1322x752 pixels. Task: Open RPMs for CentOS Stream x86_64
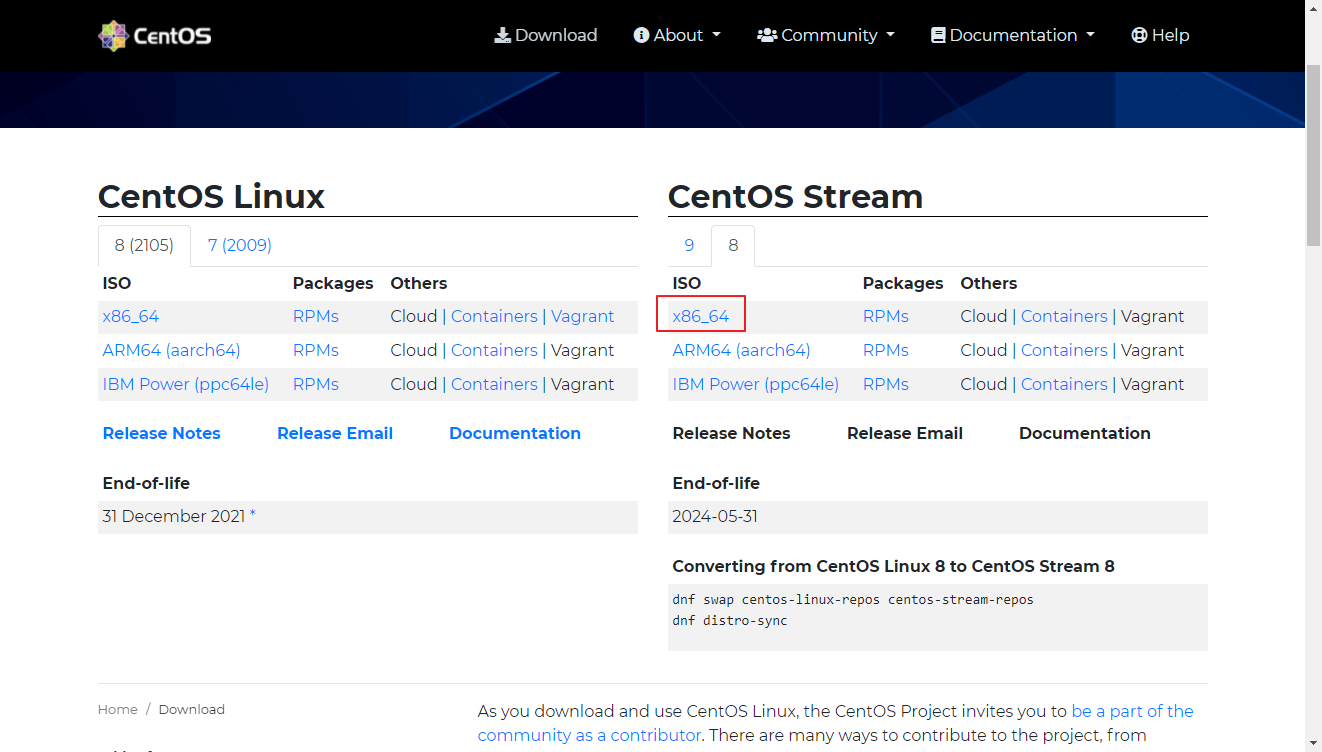pos(886,316)
